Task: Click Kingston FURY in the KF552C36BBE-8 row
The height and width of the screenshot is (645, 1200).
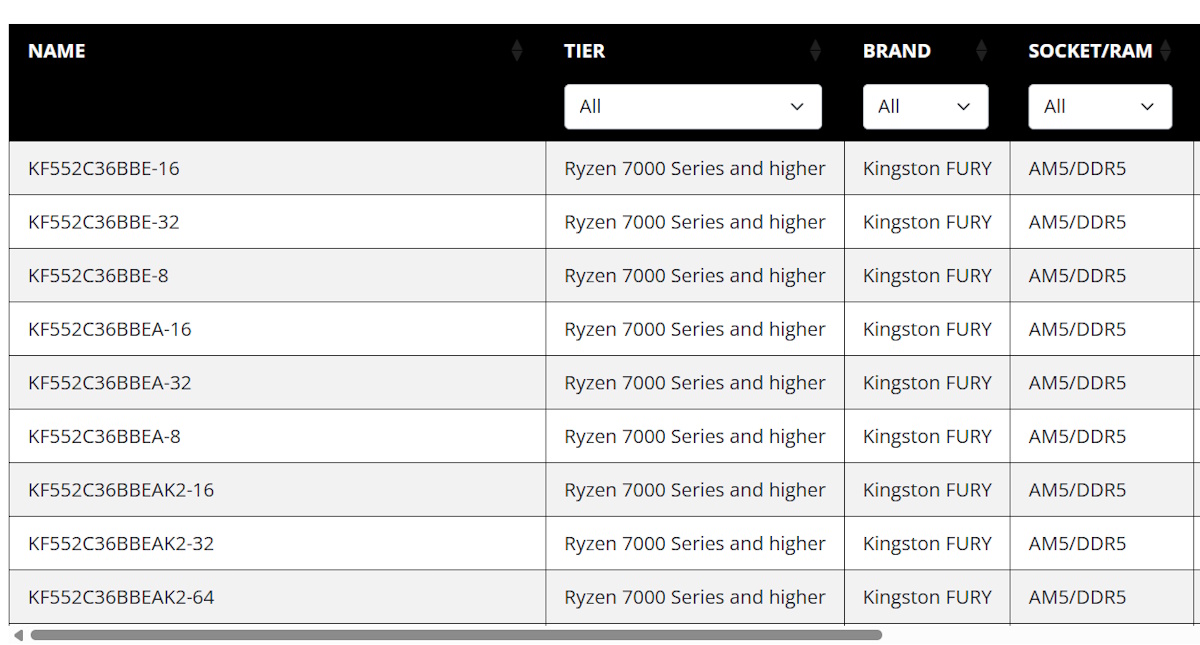Action: 927,276
